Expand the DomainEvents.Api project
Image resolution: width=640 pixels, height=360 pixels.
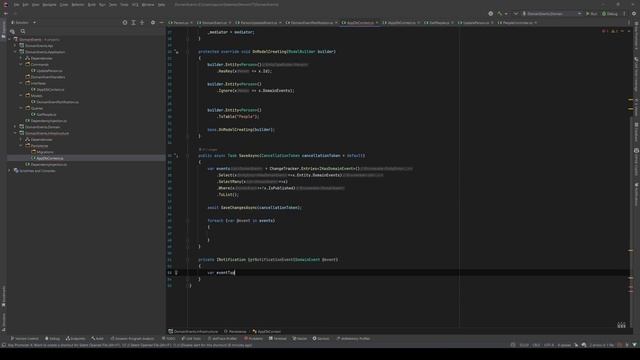16,46
